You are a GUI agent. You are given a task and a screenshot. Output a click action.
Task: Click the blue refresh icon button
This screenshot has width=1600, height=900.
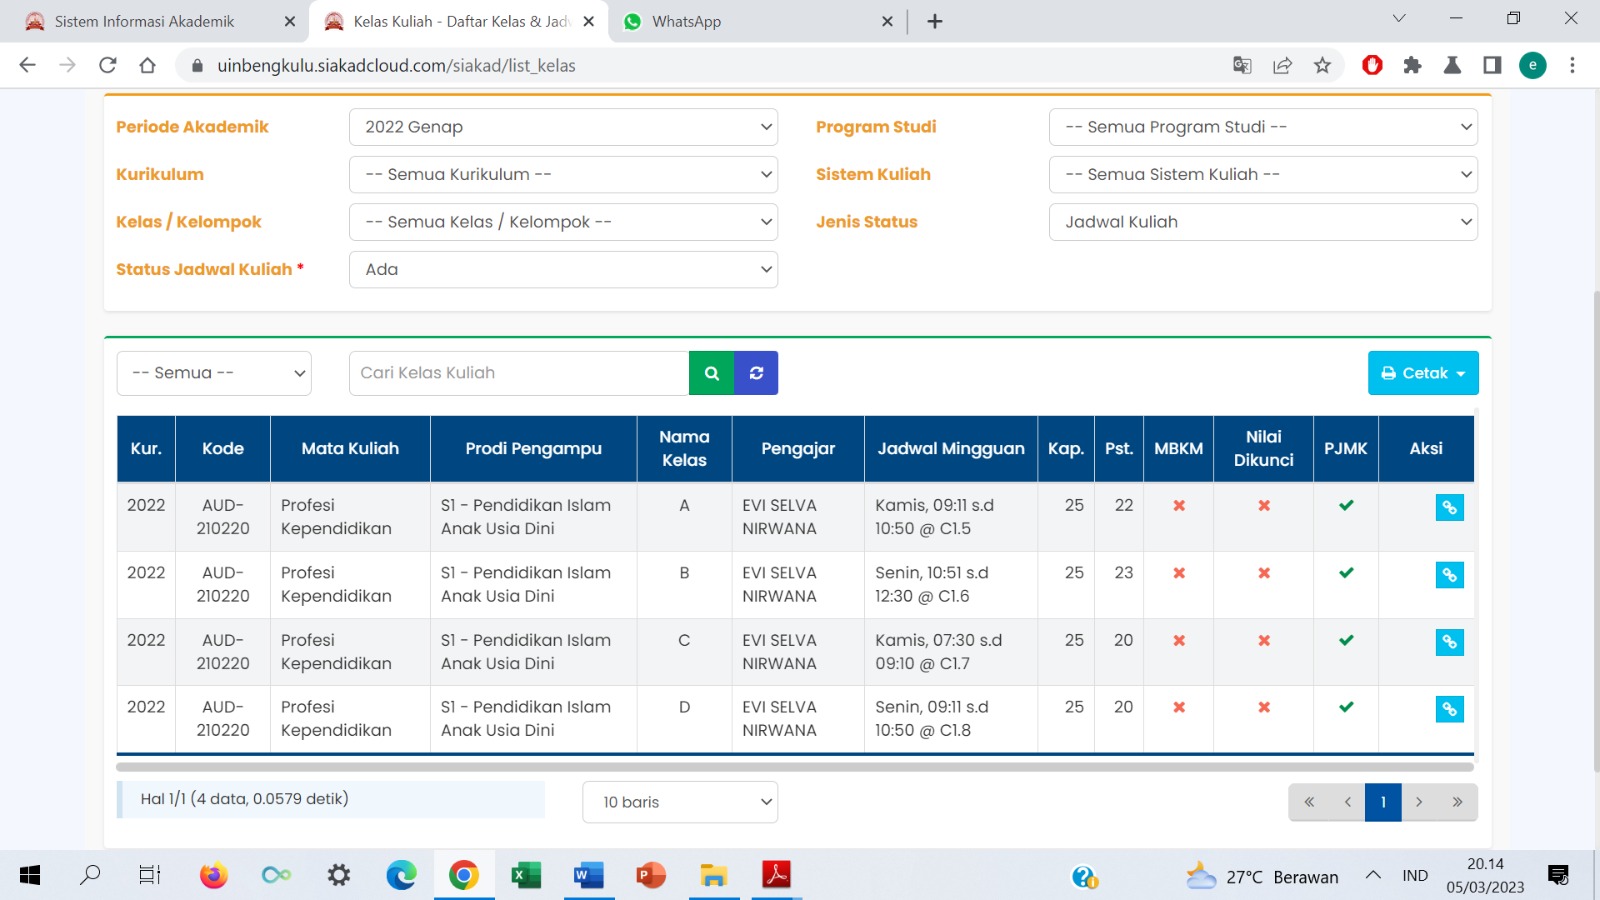coord(756,373)
